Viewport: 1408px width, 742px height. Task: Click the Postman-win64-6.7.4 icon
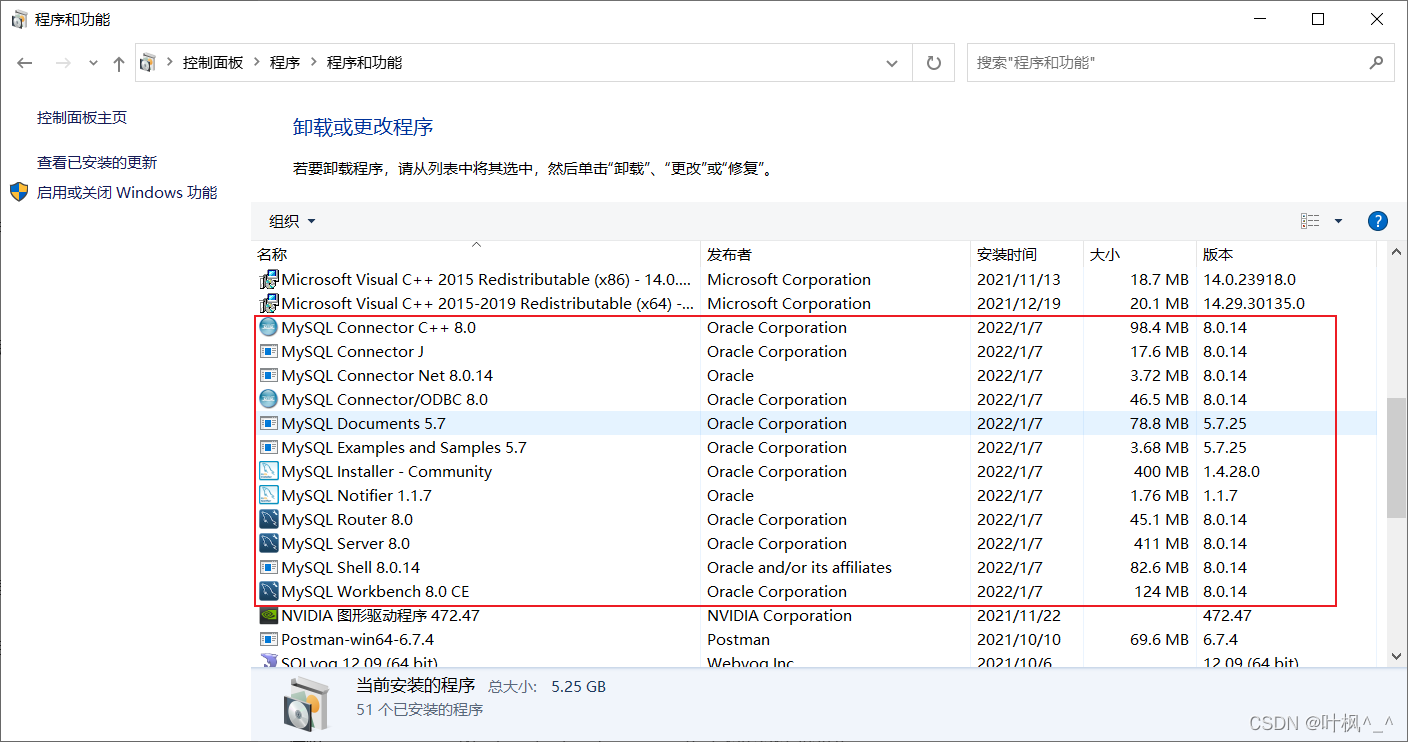pos(268,639)
